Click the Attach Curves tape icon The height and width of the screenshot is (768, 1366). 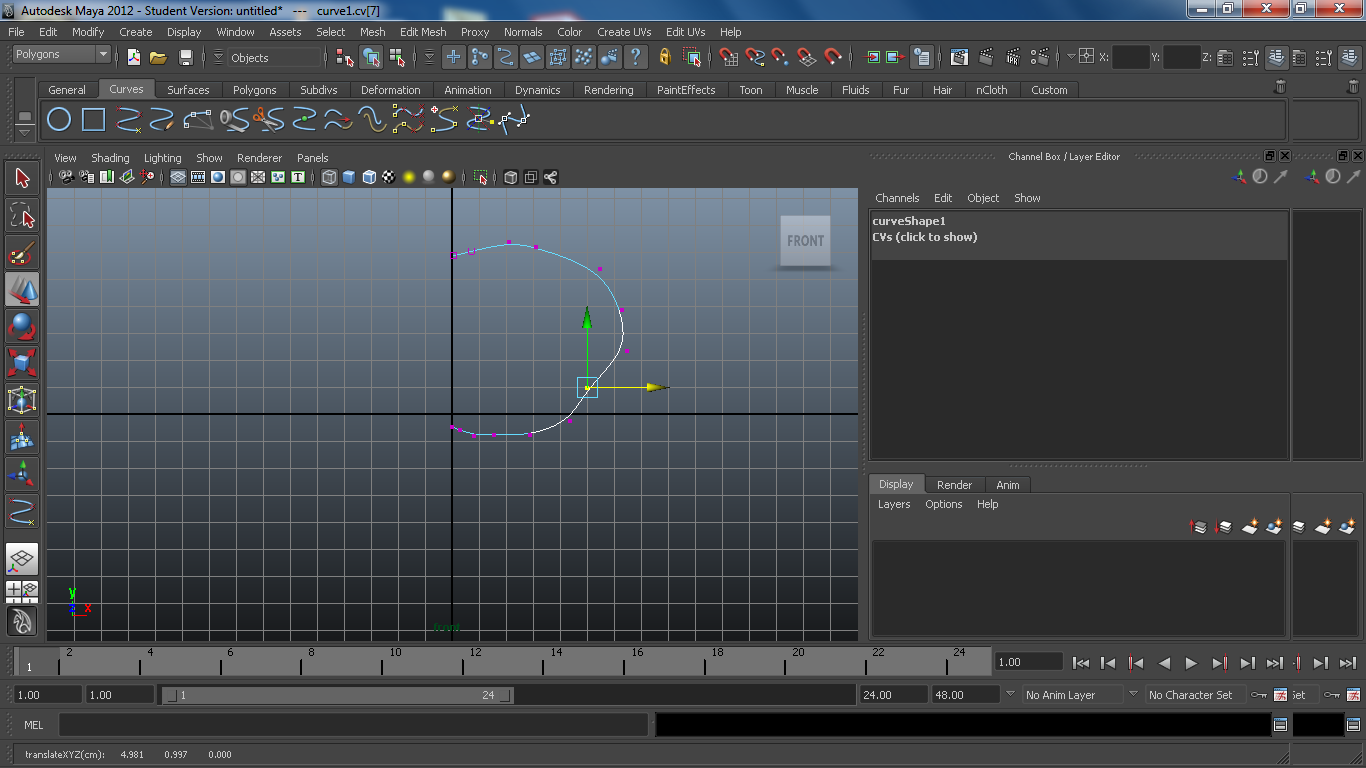pos(233,120)
